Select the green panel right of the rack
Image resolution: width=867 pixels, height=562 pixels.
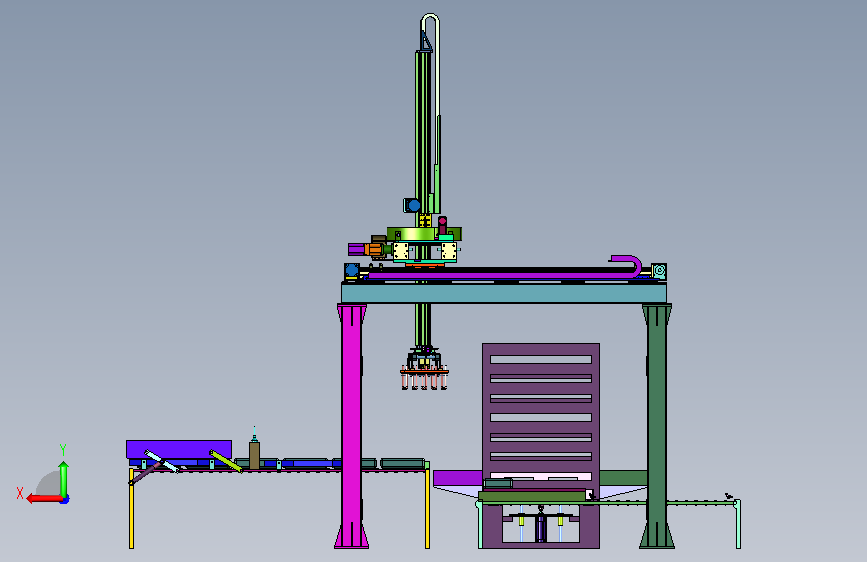pos(623,478)
